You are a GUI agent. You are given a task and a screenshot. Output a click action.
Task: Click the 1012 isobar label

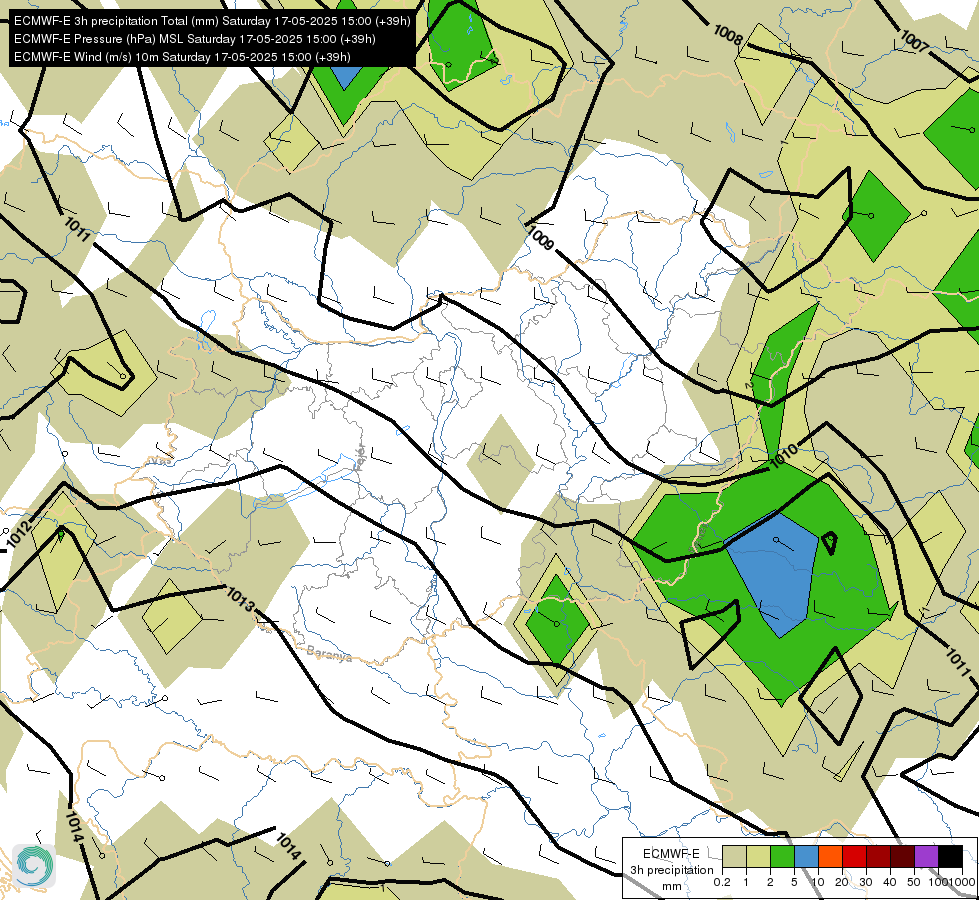click(19, 535)
